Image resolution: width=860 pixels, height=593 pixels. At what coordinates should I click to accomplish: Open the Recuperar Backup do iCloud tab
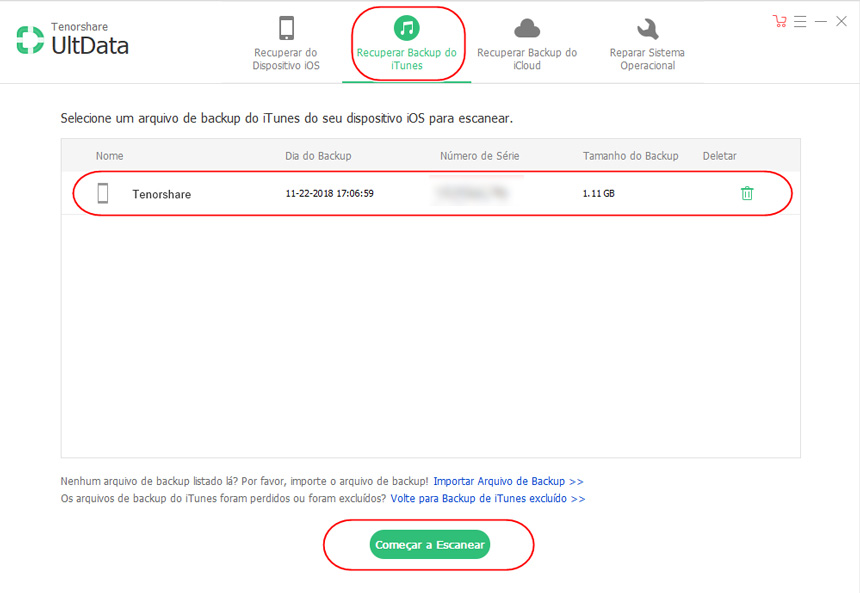pyautogui.click(x=527, y=43)
